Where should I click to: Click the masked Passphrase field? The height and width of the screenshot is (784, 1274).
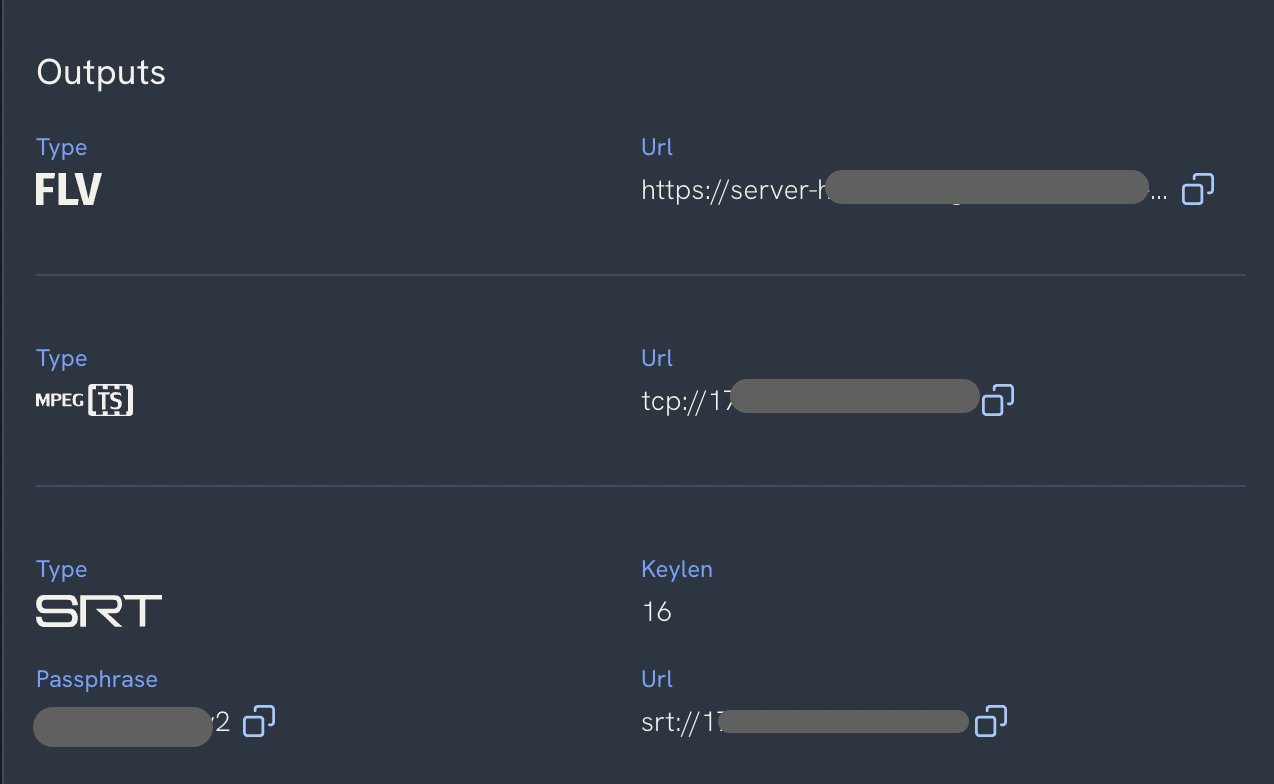click(120, 726)
